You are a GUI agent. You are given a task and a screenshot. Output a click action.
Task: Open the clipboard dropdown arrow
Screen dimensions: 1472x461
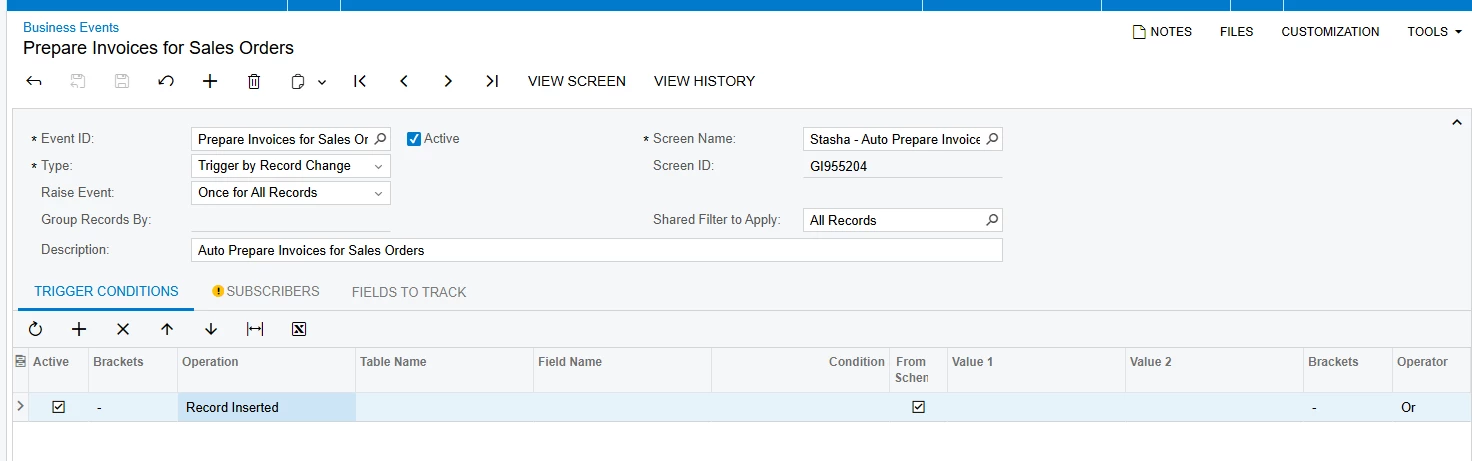322,82
